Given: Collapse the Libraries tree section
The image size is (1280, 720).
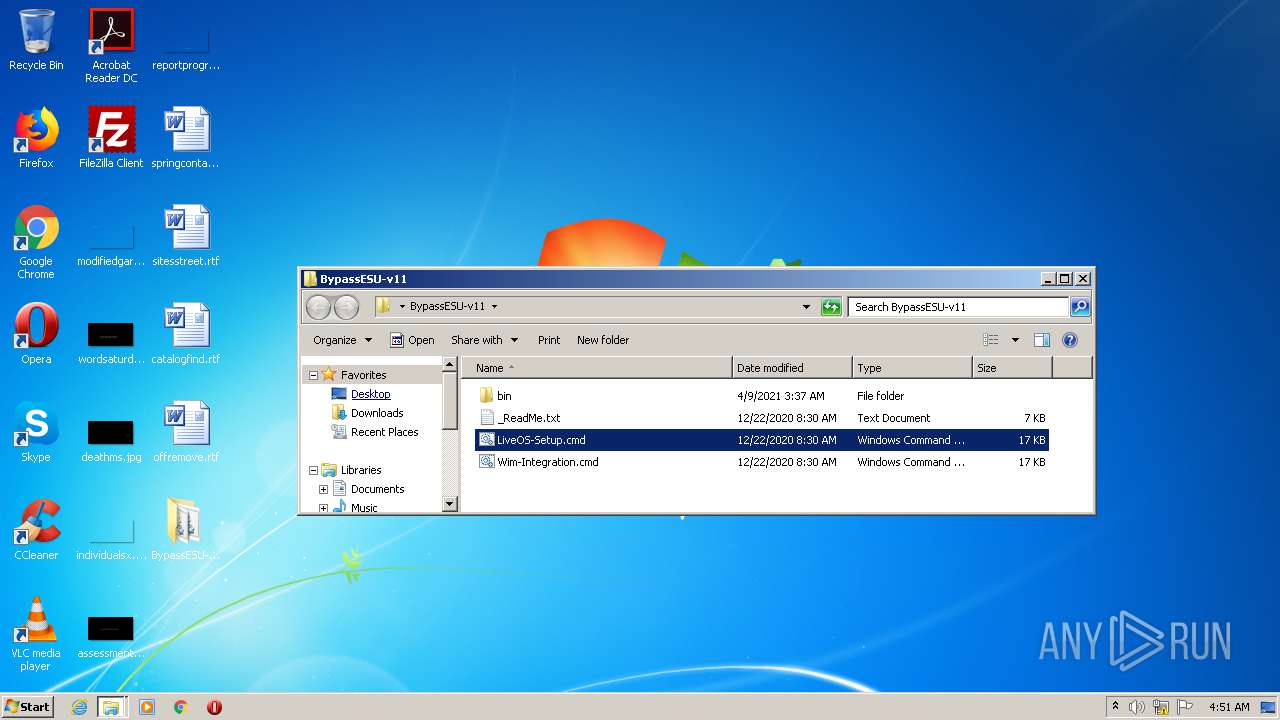Looking at the screenshot, I should [x=313, y=470].
